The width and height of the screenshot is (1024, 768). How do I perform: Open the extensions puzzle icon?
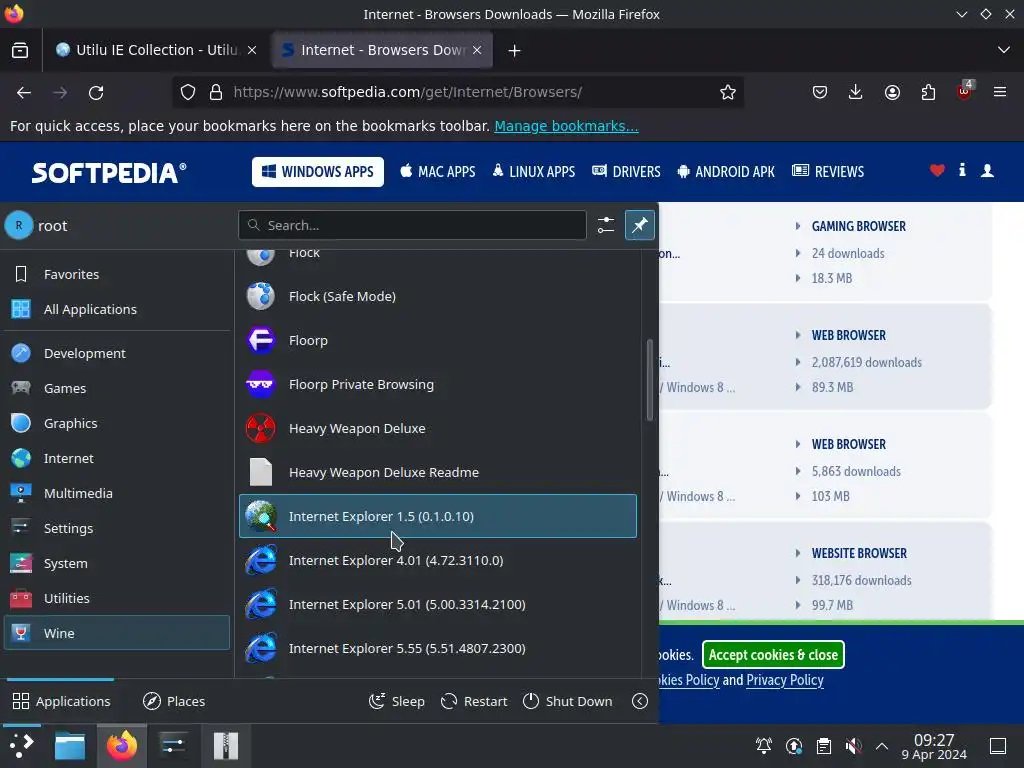(x=928, y=93)
